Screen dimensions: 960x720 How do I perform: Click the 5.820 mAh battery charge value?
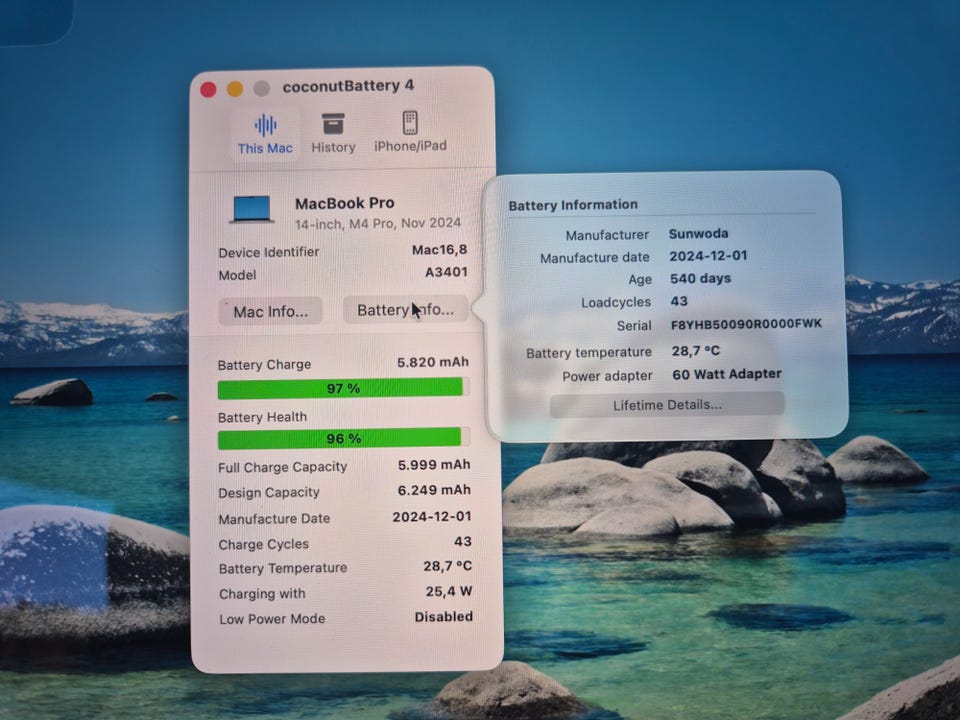pyautogui.click(x=433, y=362)
